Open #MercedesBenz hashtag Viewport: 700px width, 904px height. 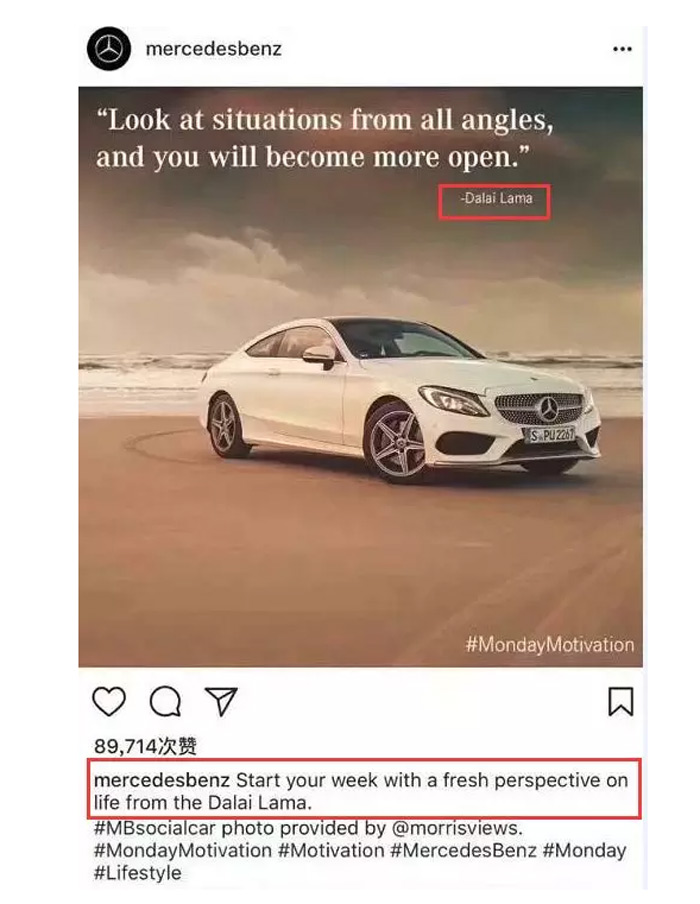tap(463, 850)
